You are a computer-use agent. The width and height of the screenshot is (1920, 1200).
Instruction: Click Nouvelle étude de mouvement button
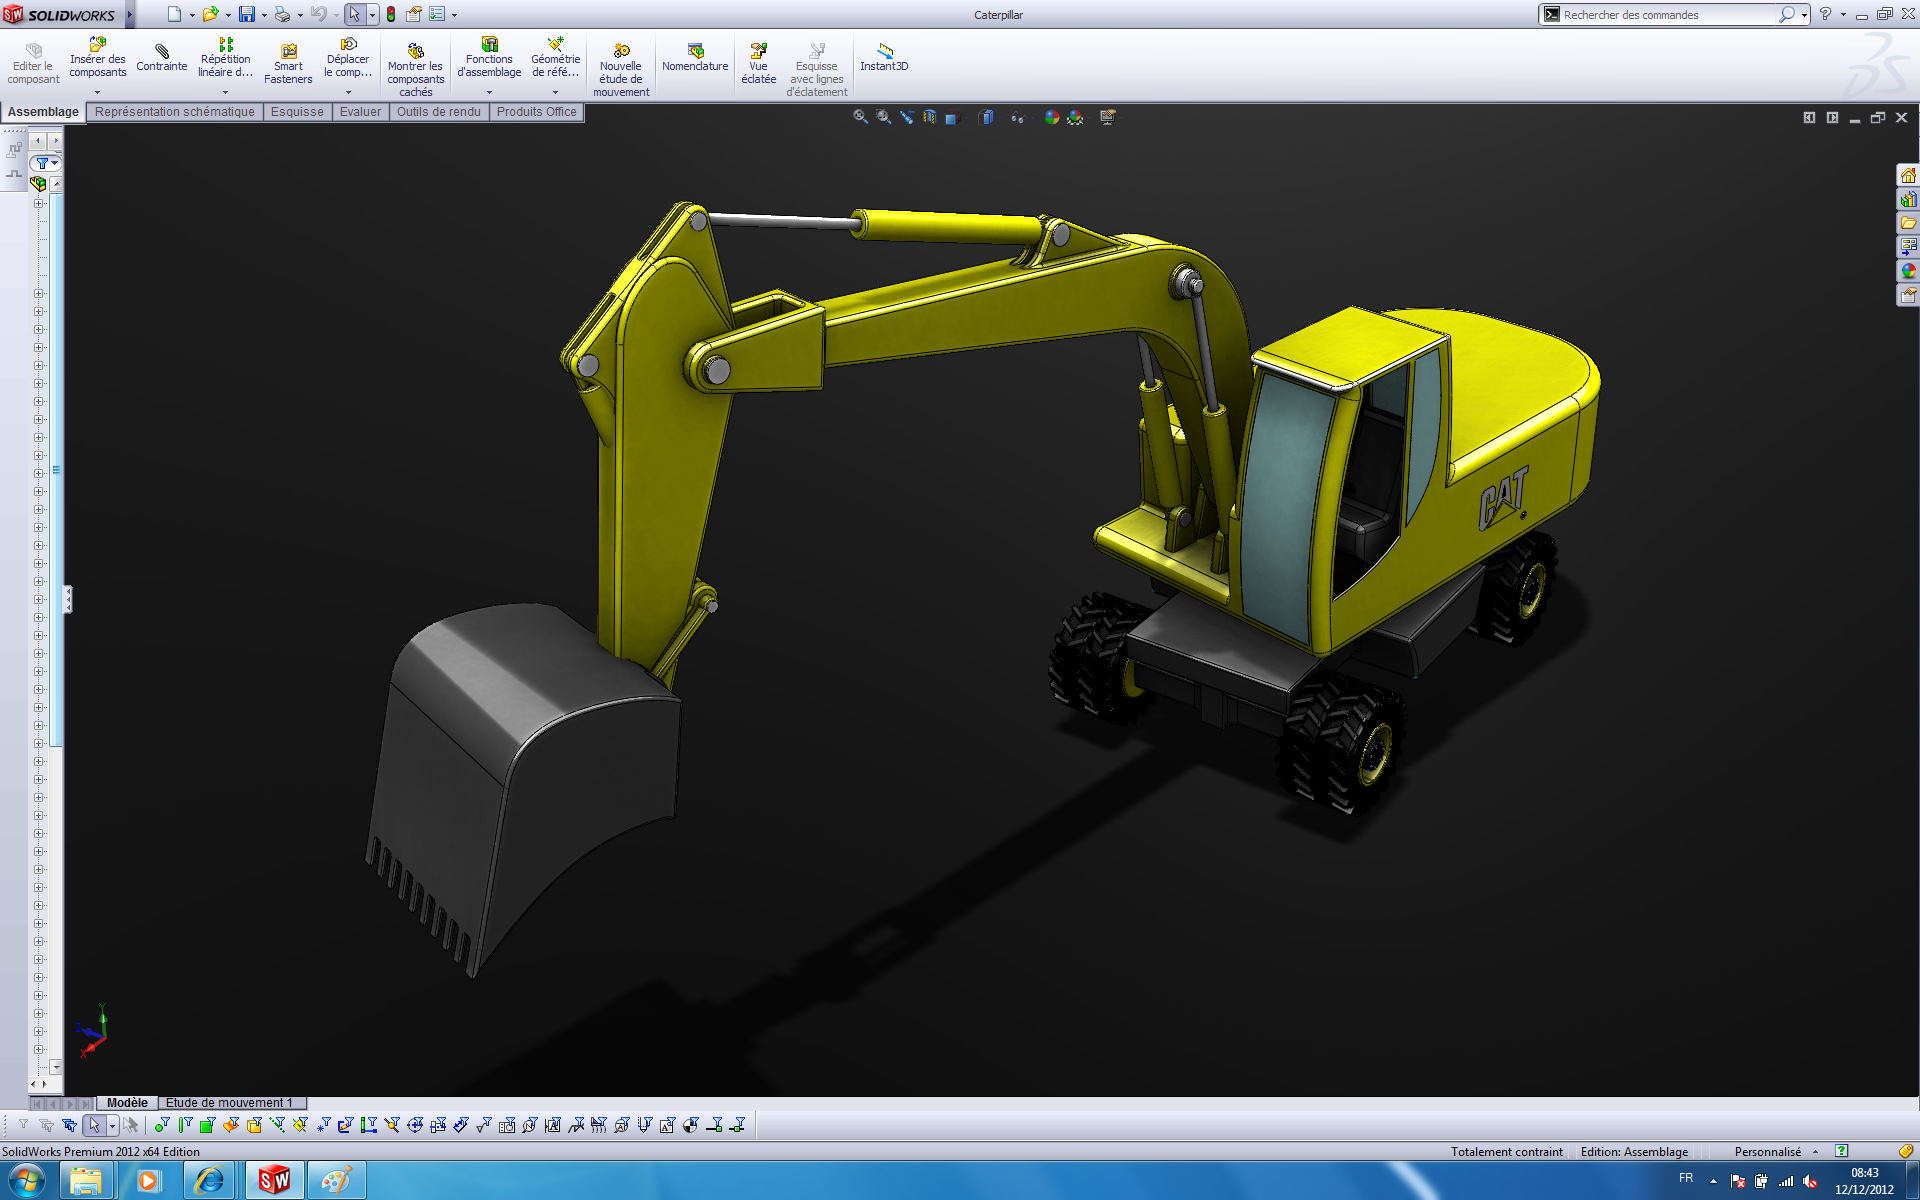coord(621,70)
